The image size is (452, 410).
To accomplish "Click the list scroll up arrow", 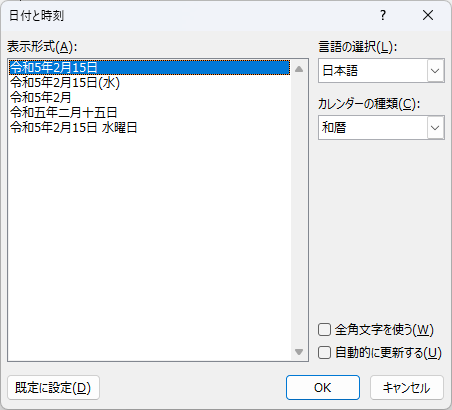I will 299,69.
